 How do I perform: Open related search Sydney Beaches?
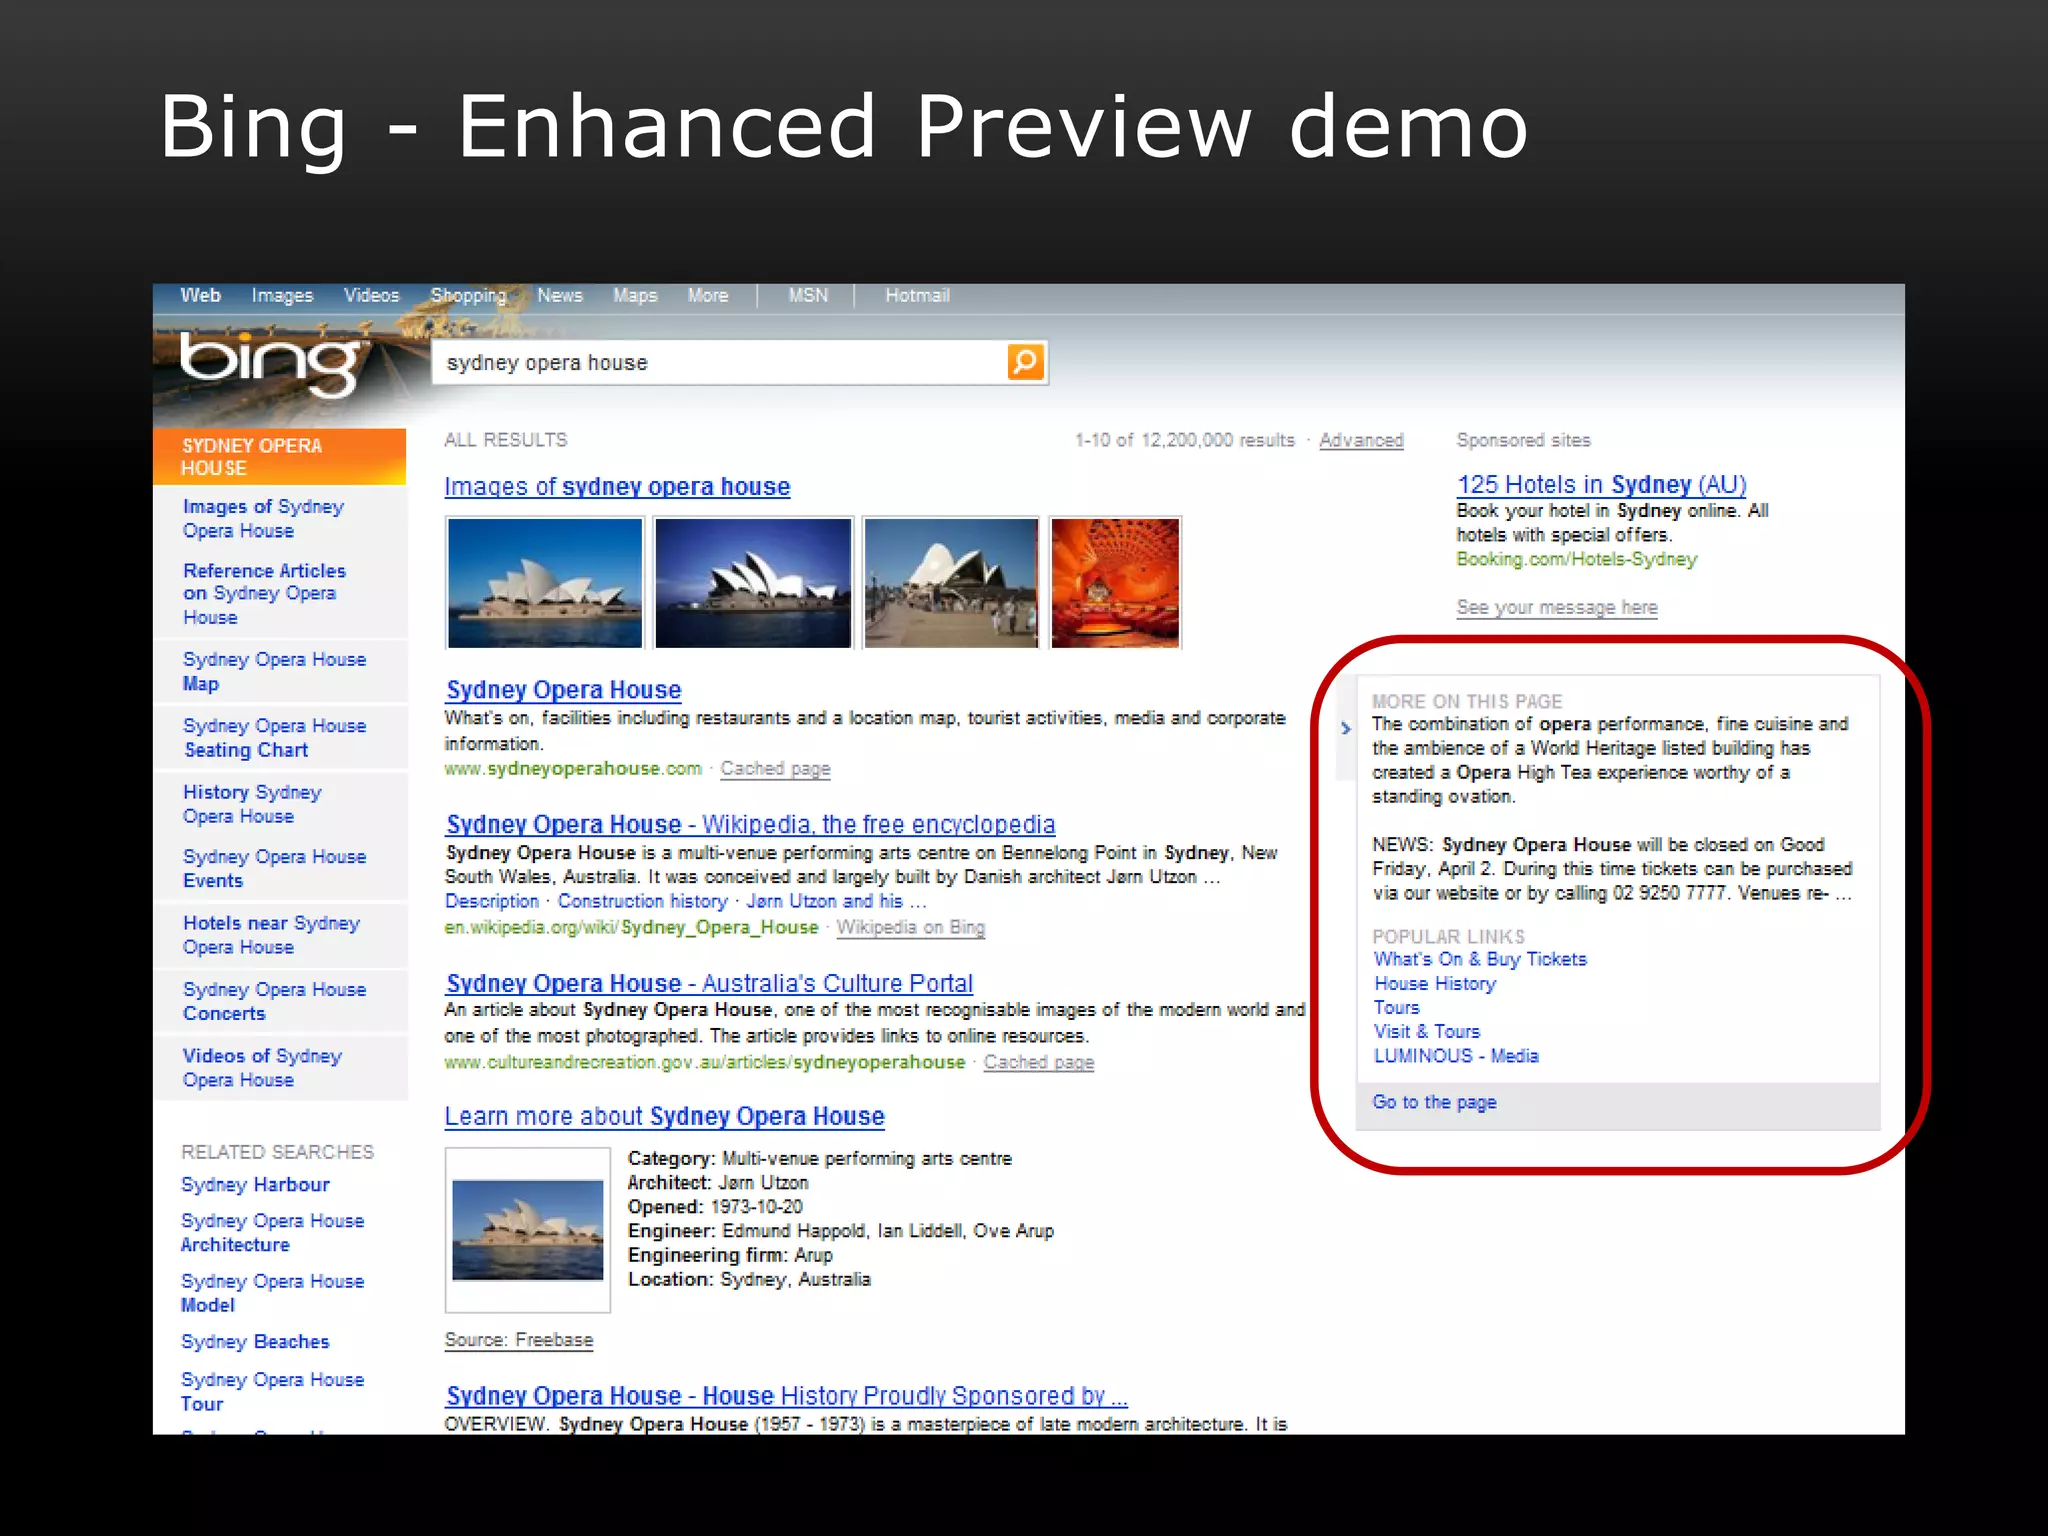pyautogui.click(x=255, y=1342)
